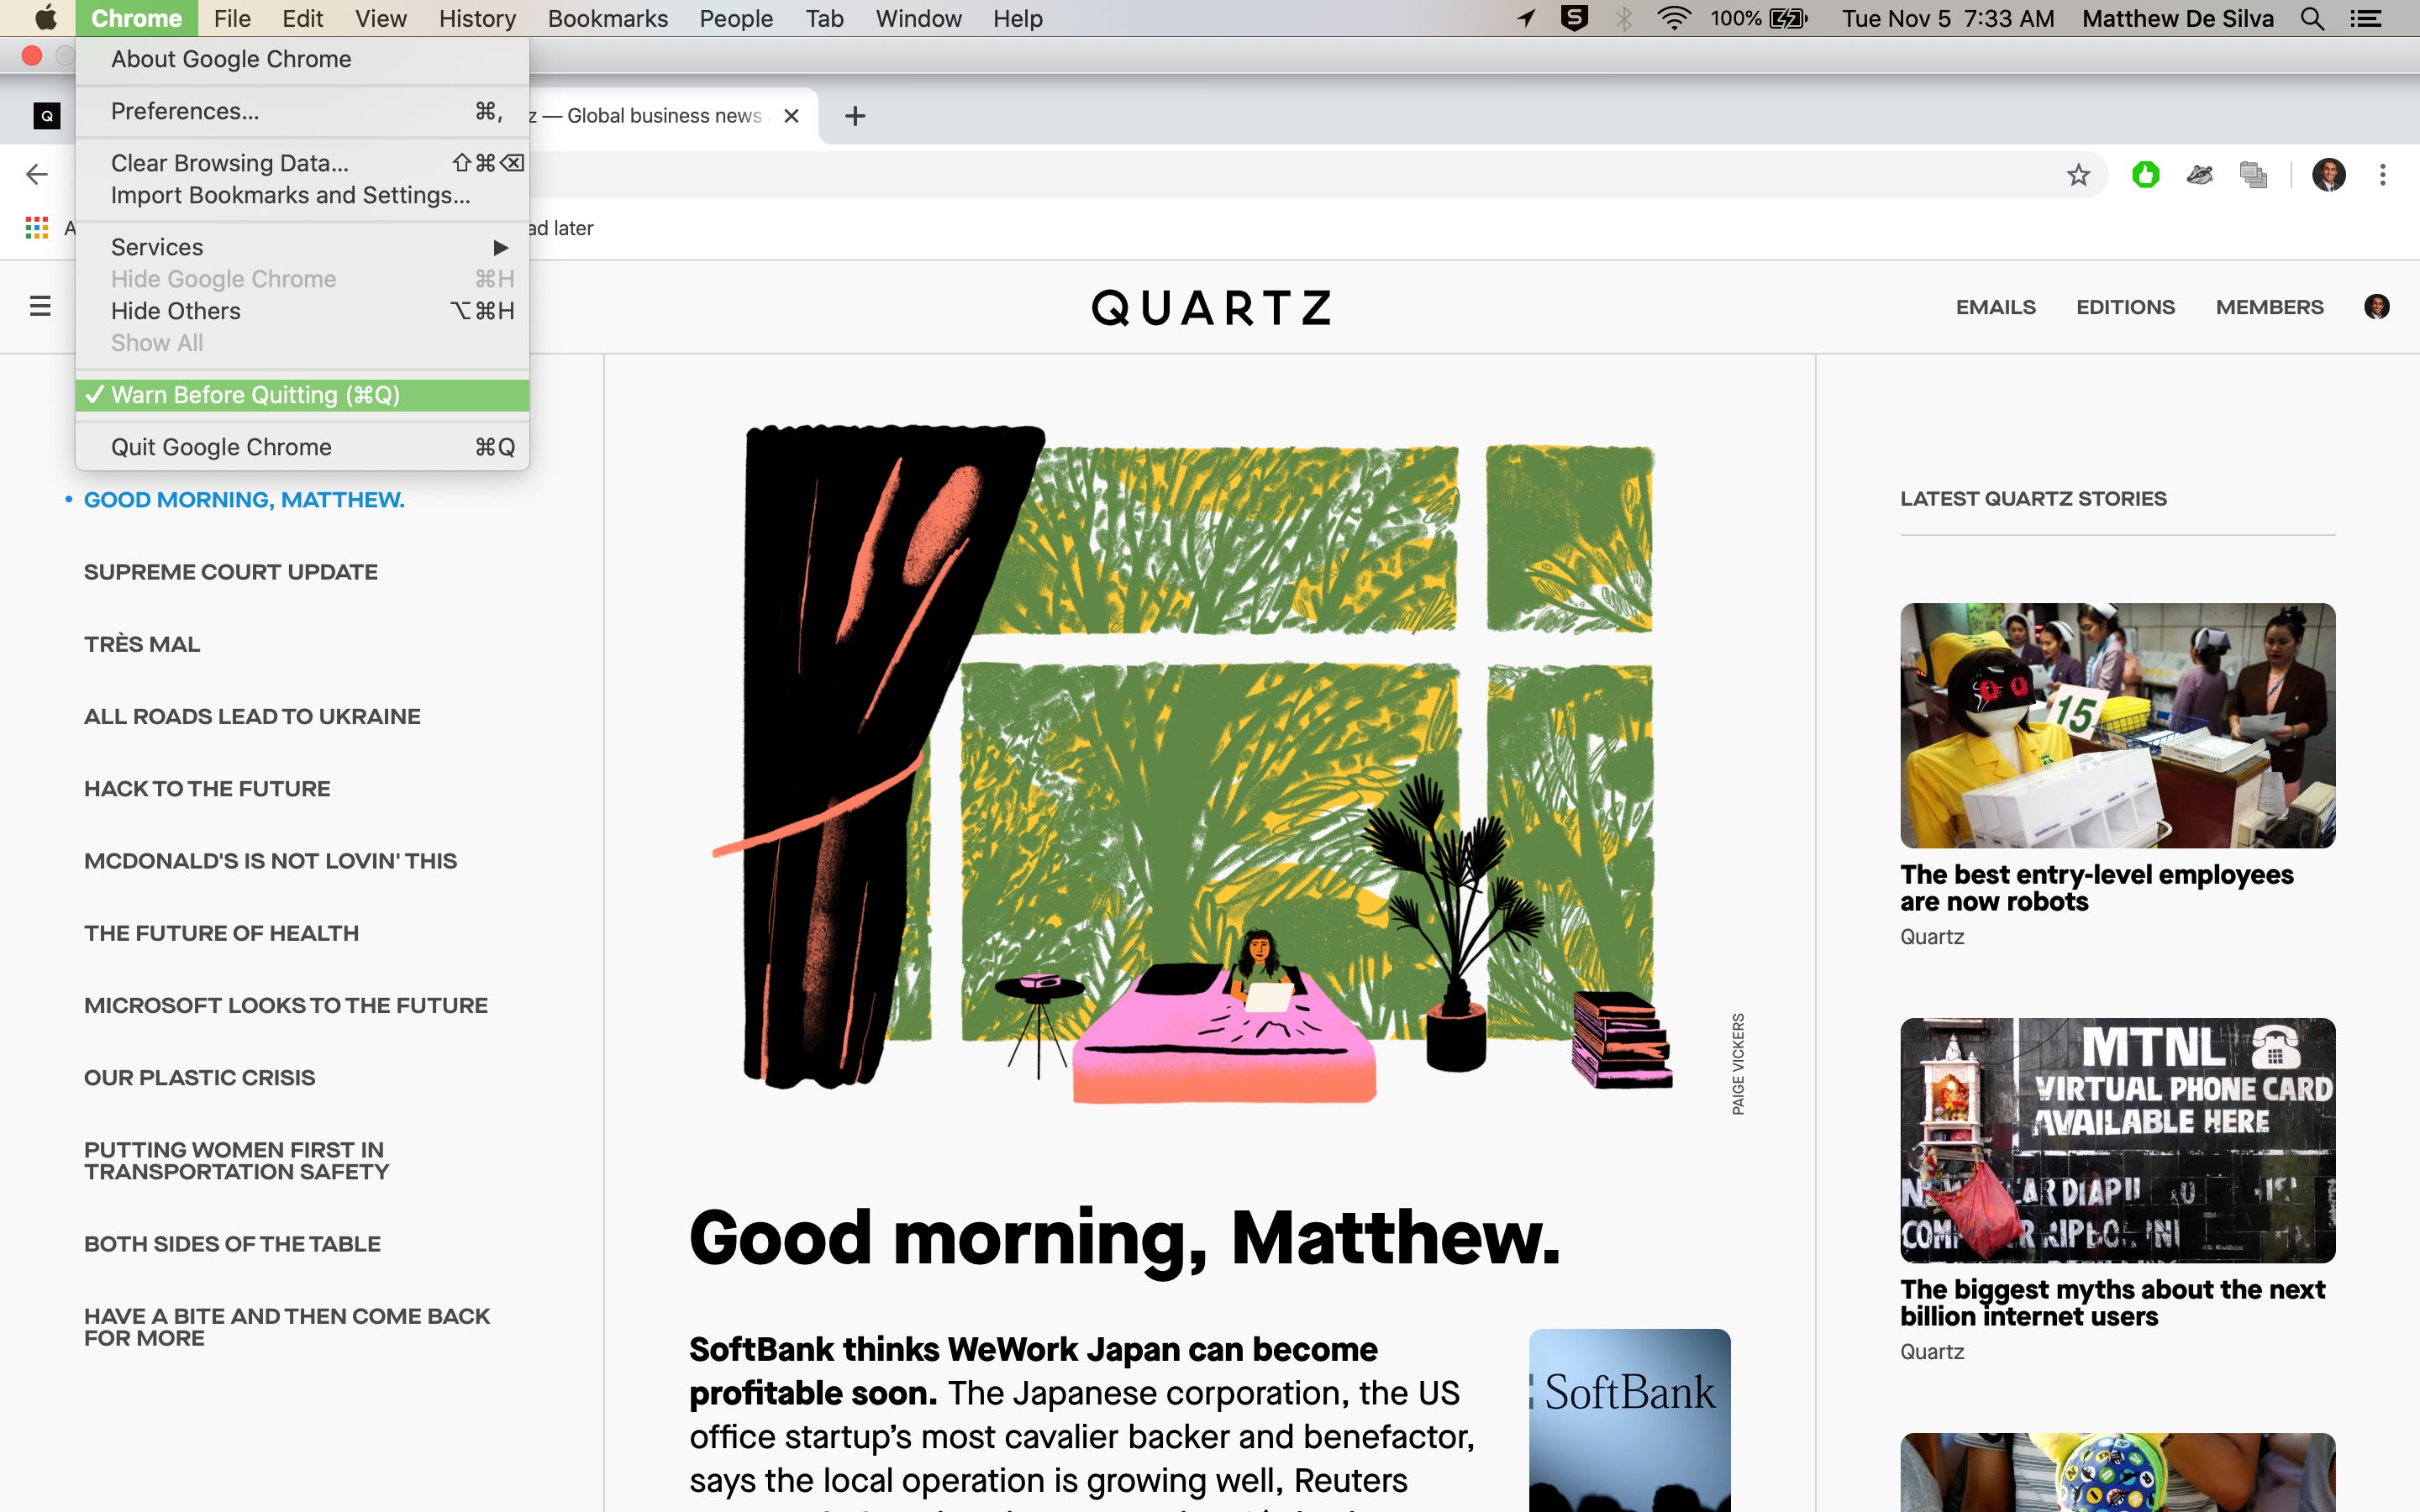Jump to Microsoft Looks to the Future
2420x1512 pixels.
click(x=286, y=1005)
